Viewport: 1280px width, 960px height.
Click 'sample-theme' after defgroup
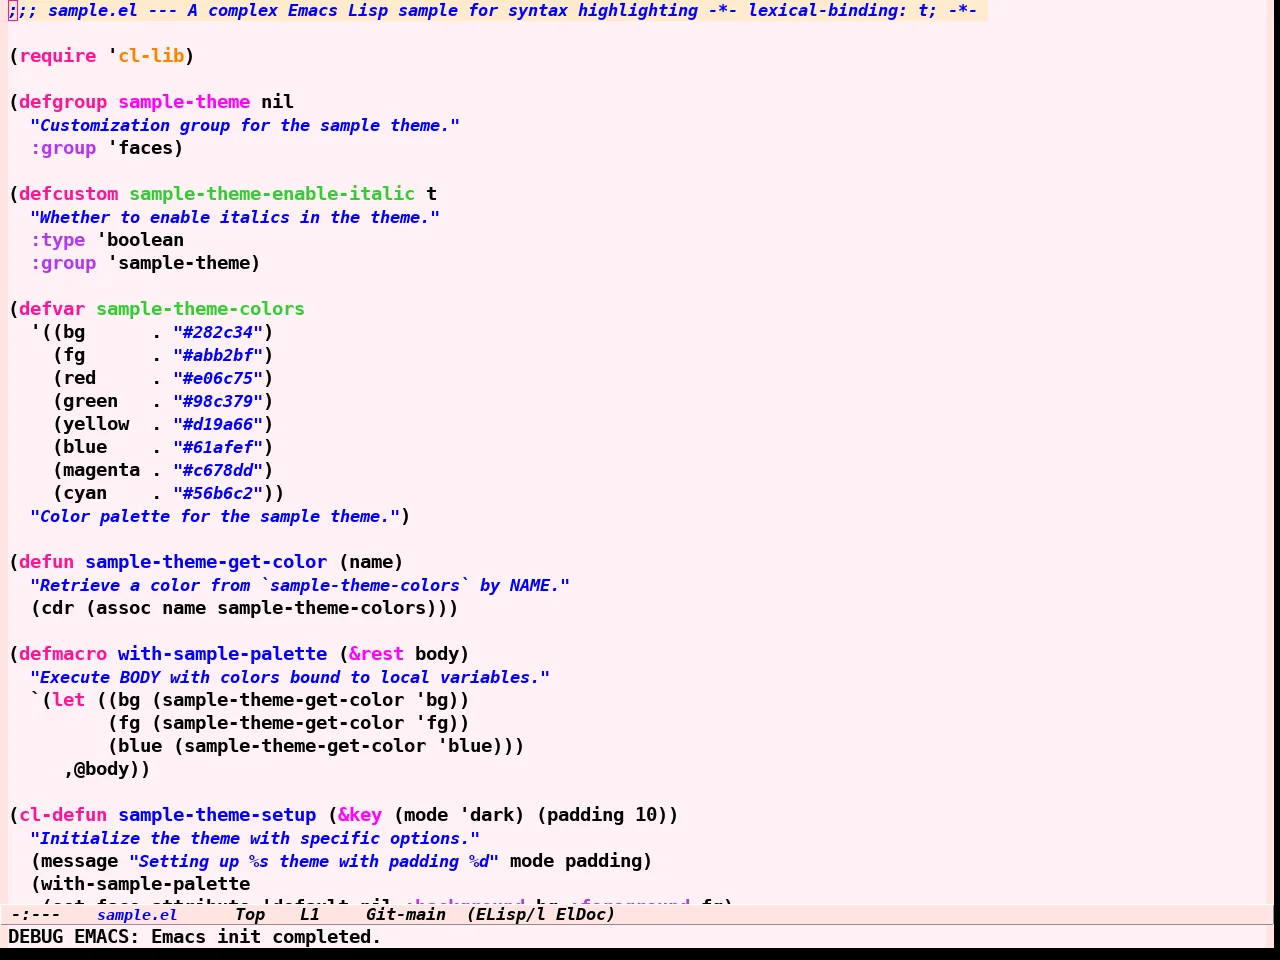(x=184, y=102)
